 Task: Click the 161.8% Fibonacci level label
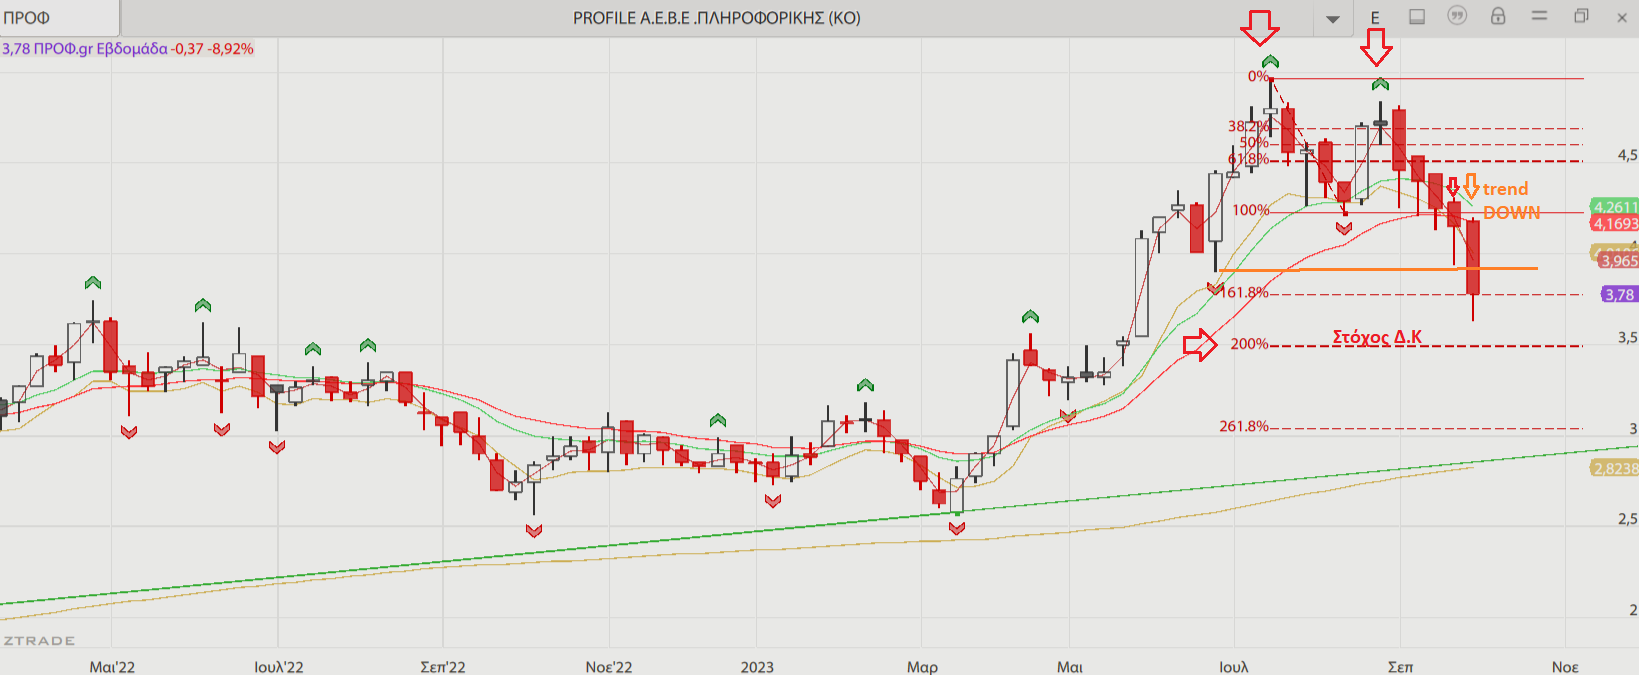[1244, 292]
